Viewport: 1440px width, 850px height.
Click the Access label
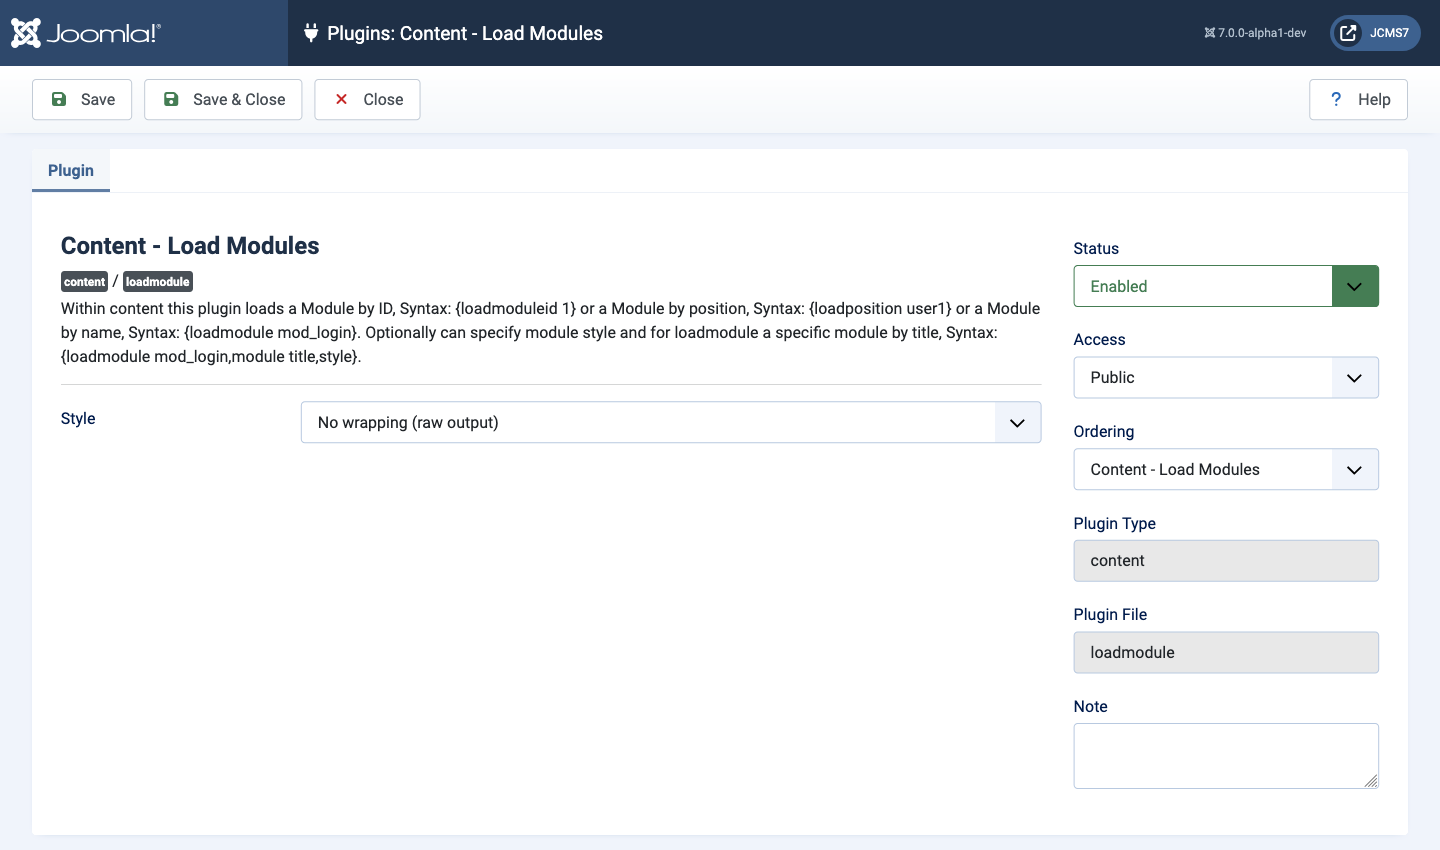tap(1099, 339)
